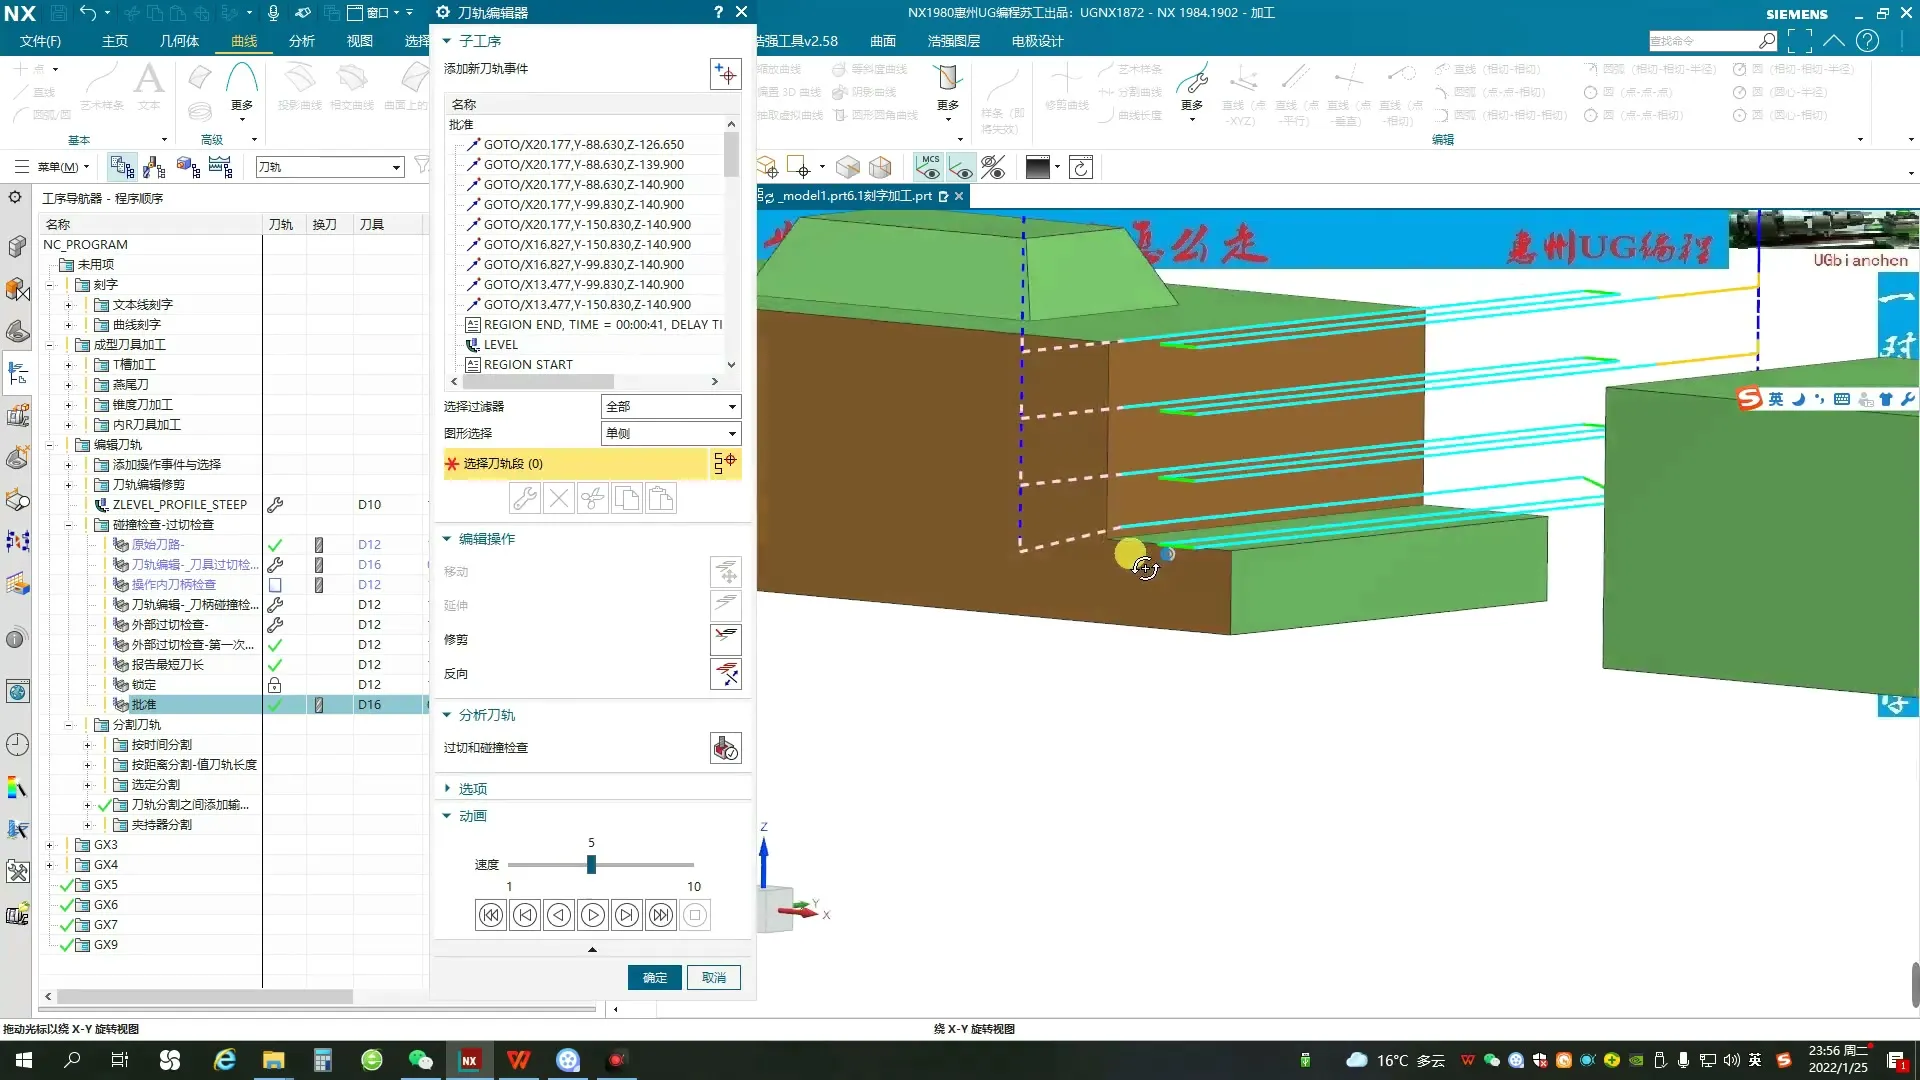
Task: Click the Trim (修剪) toolpath icon
Action: click(725, 638)
